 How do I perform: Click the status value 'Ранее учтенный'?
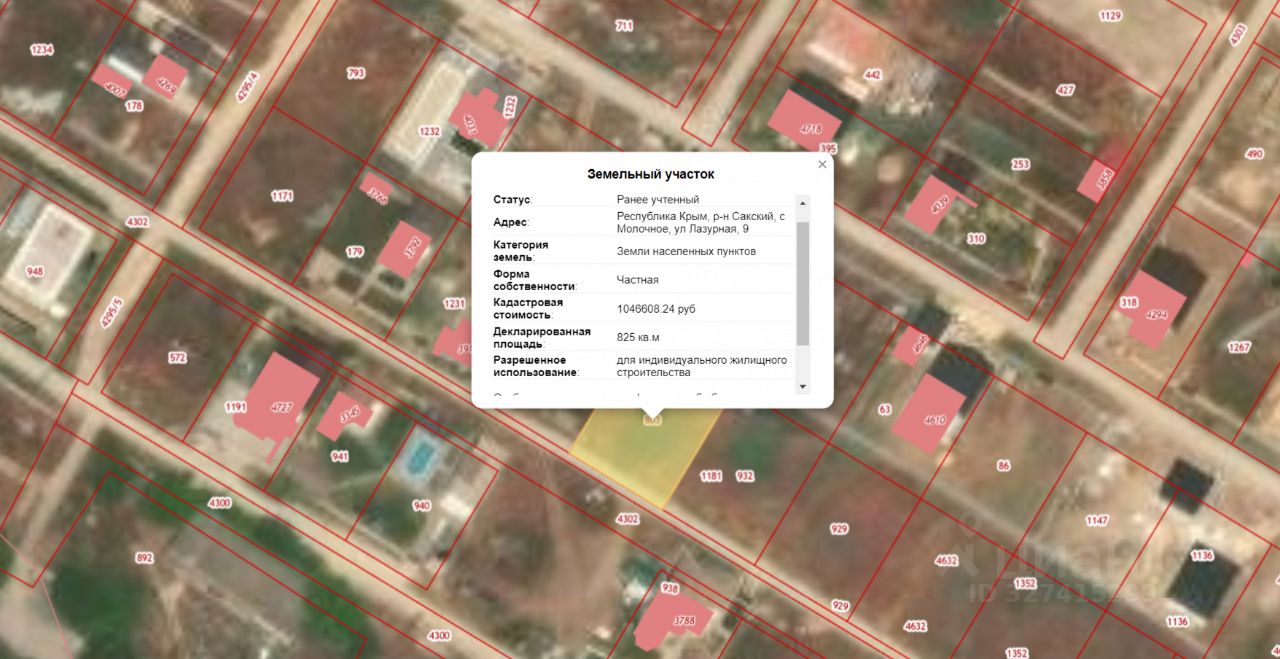658,200
